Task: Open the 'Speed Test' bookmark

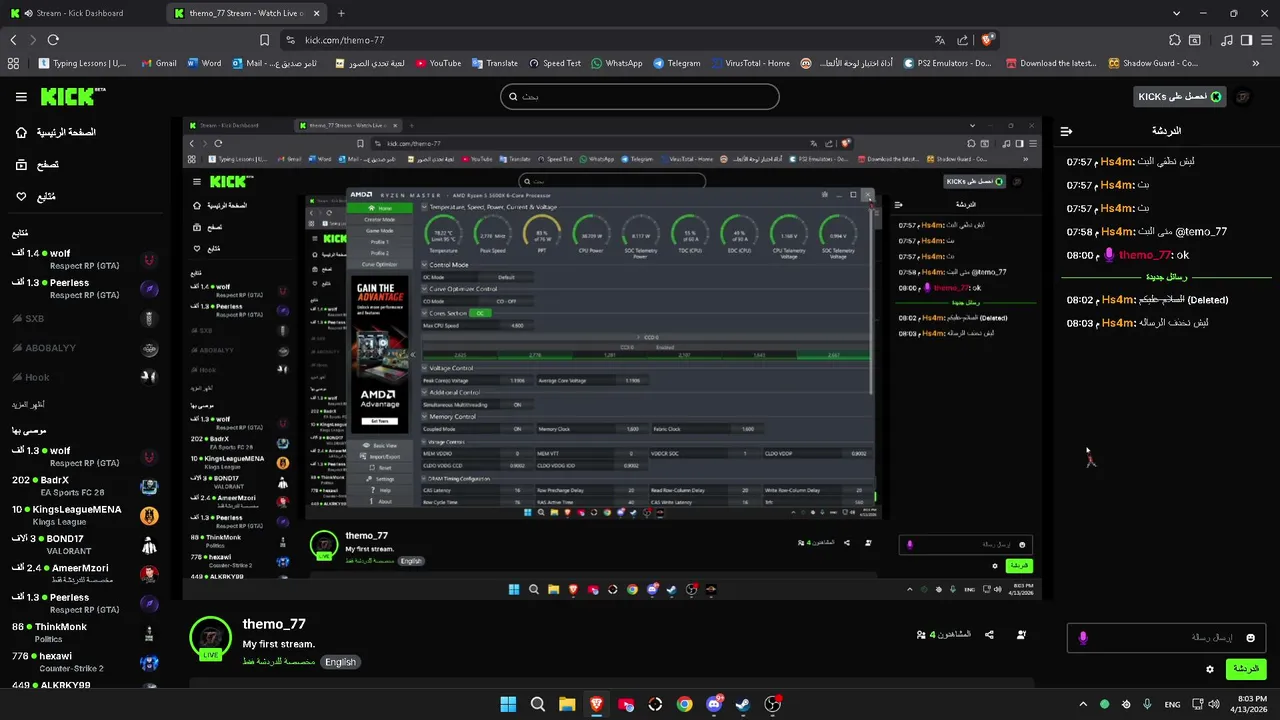Action: pyautogui.click(x=555, y=63)
